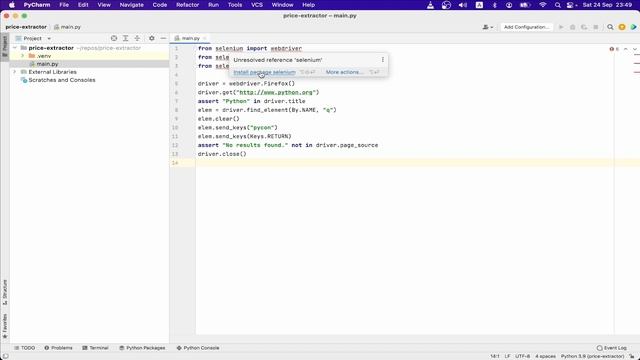The image size is (640, 360).
Task: Open the Terminal tool window
Action: coord(95,348)
